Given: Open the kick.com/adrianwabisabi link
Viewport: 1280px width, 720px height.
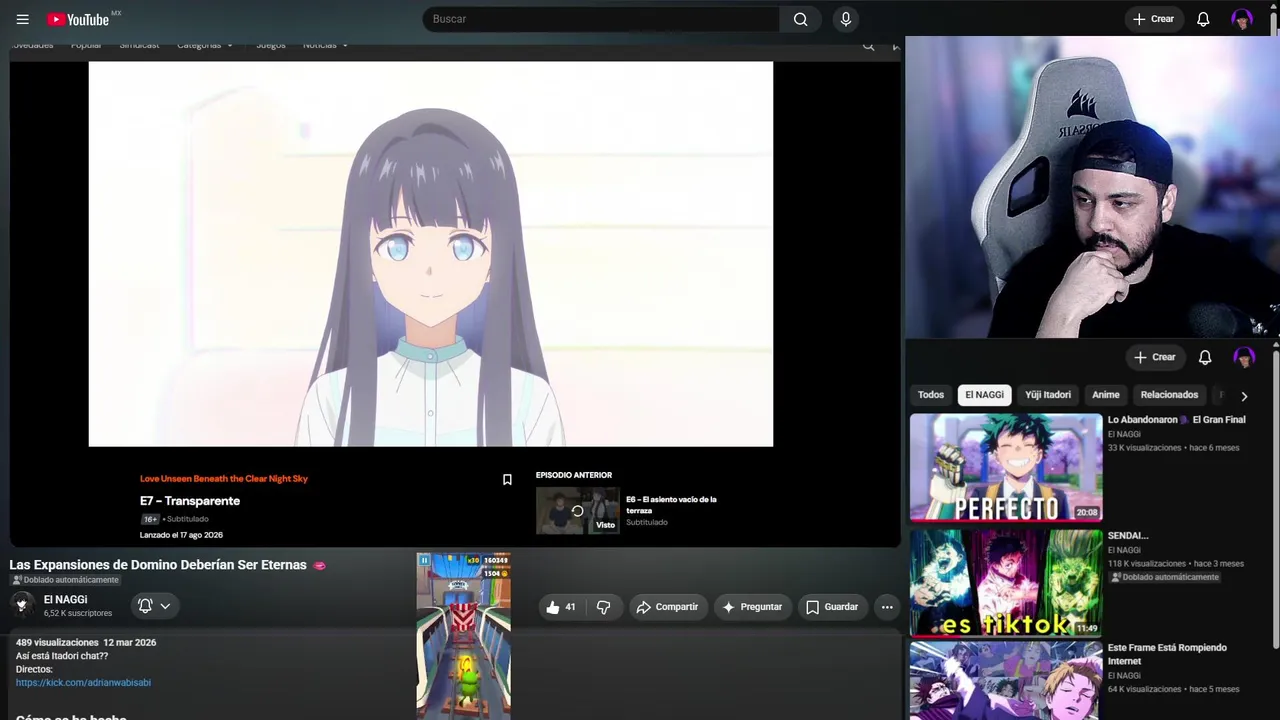Looking at the screenshot, I should click(x=83, y=683).
